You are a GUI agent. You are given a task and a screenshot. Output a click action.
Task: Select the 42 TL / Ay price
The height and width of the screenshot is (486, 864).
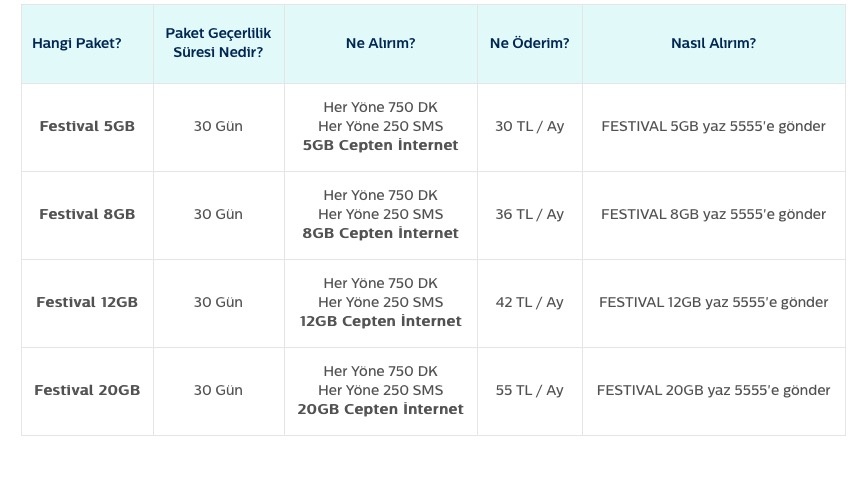[x=529, y=302]
